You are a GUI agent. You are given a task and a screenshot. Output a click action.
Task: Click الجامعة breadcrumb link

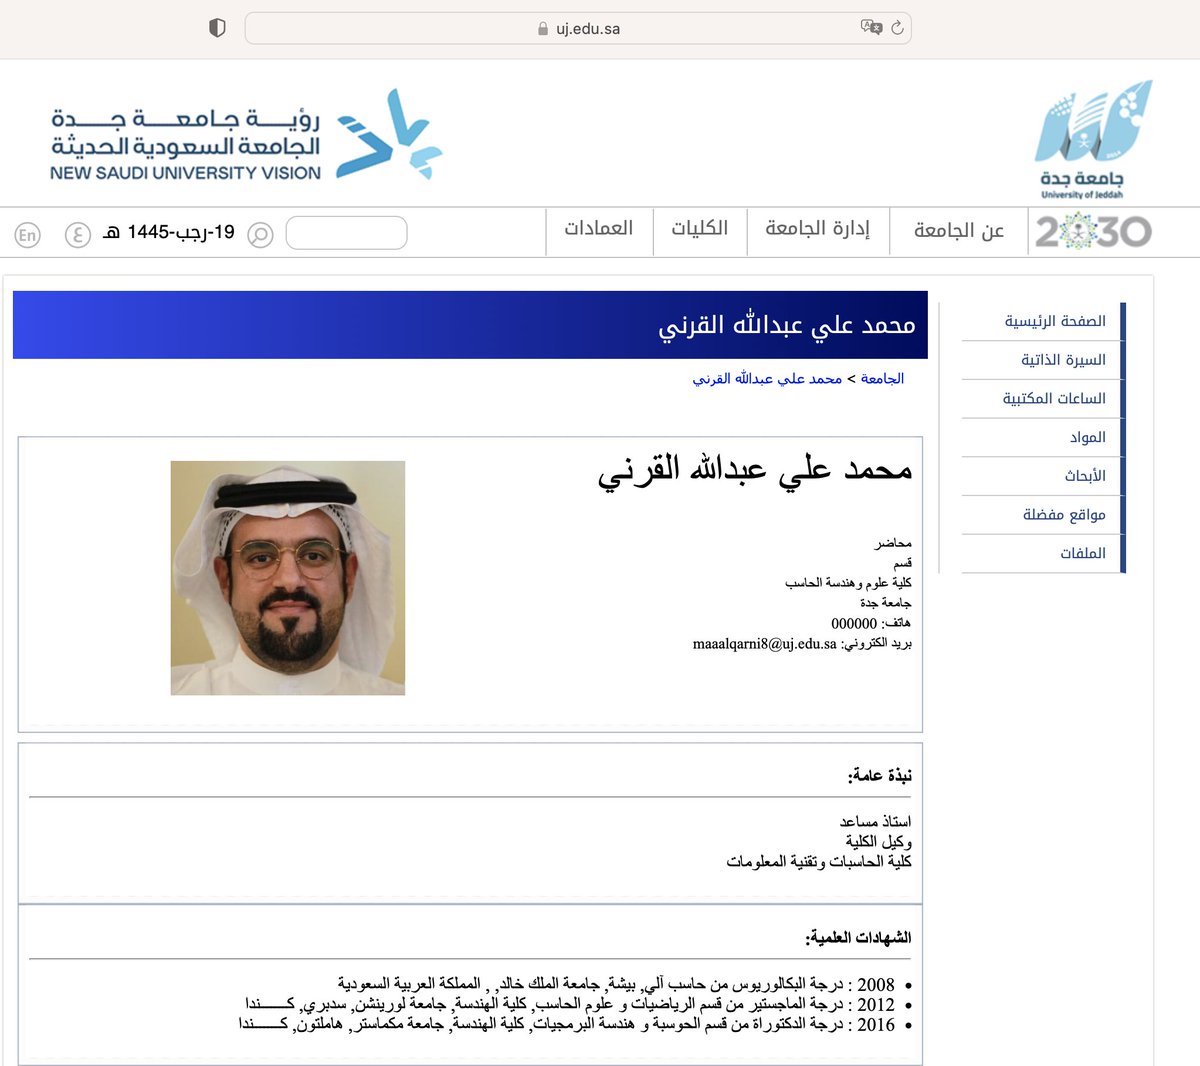[x=882, y=379]
